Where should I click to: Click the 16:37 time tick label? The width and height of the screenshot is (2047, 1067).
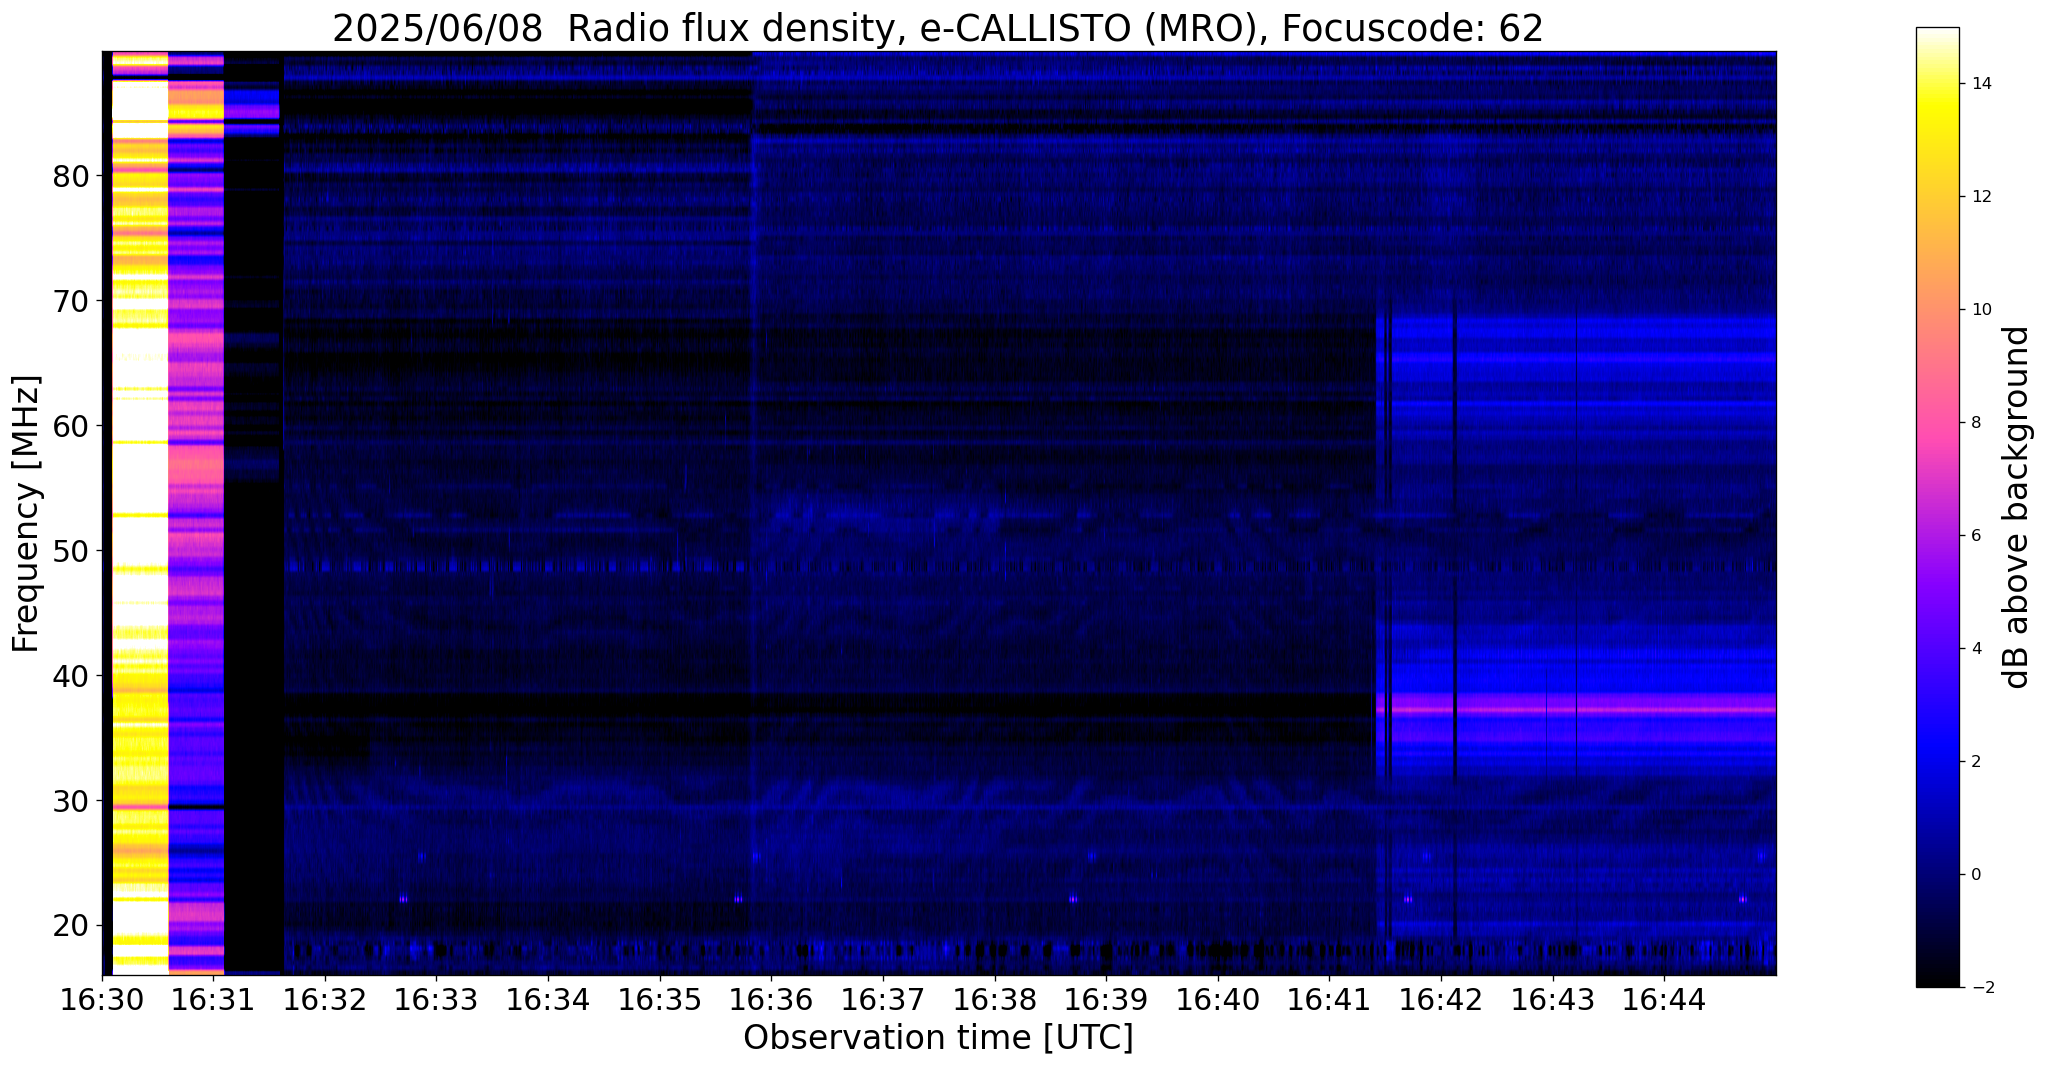pyautogui.click(x=883, y=998)
